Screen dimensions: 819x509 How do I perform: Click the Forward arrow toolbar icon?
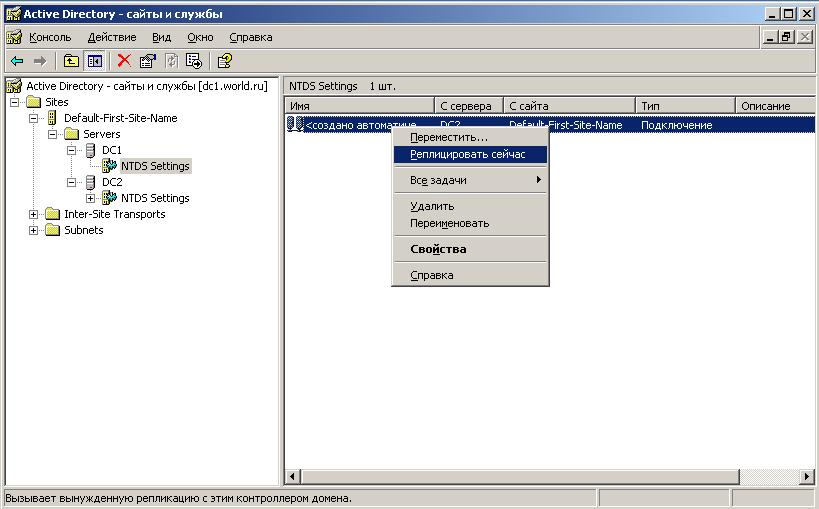coord(40,61)
